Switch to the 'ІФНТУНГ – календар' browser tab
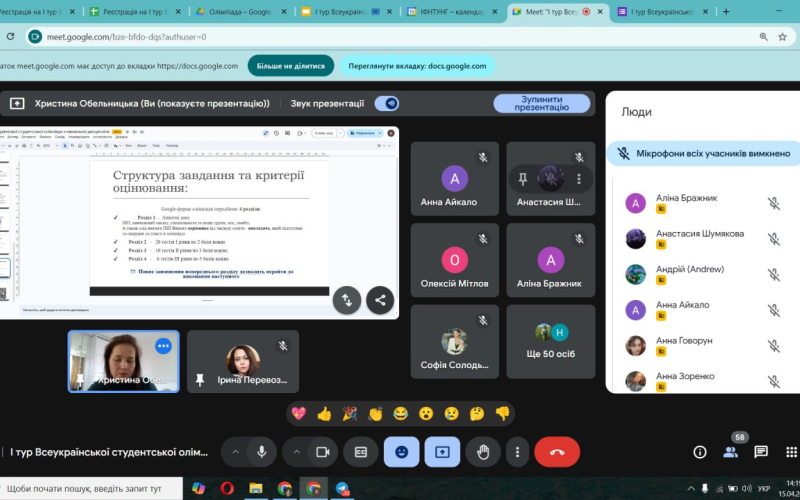The image size is (800, 500). (446, 12)
